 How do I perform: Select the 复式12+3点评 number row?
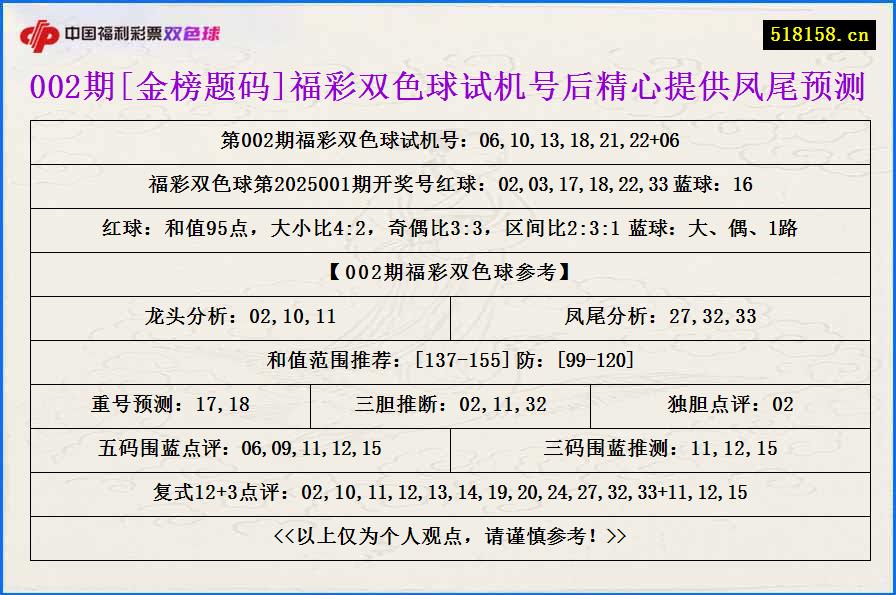point(448,494)
